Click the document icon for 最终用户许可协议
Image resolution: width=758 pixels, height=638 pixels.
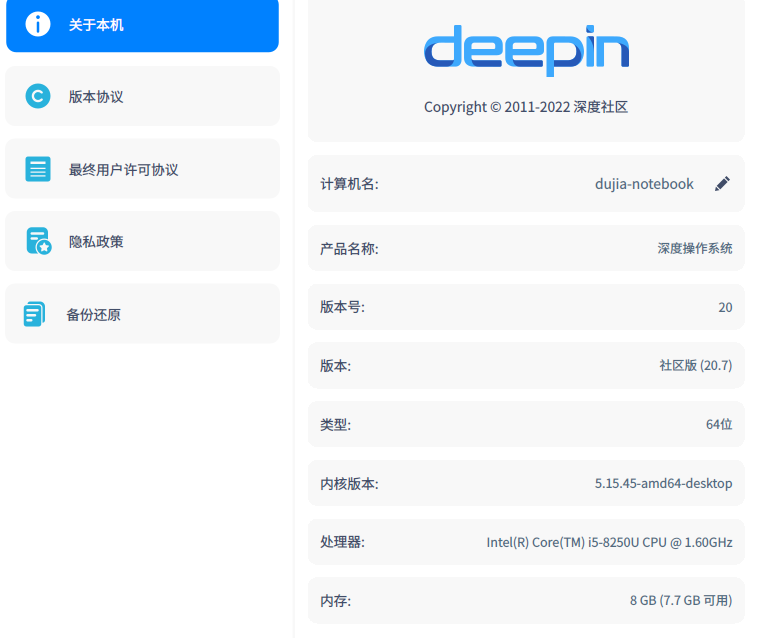(x=38, y=169)
